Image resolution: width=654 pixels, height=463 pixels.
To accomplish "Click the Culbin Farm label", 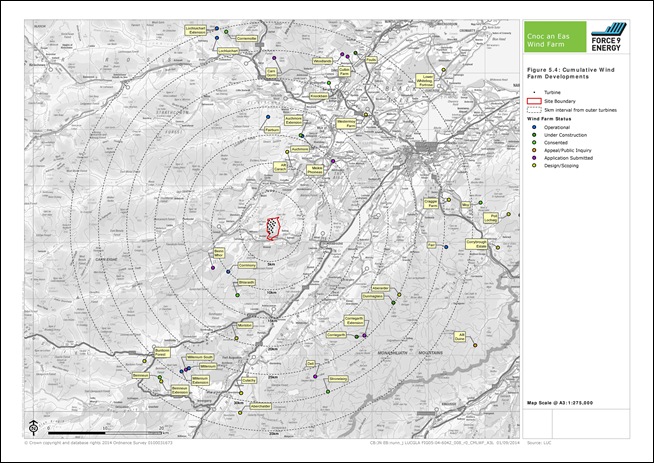I will pos(344,71).
